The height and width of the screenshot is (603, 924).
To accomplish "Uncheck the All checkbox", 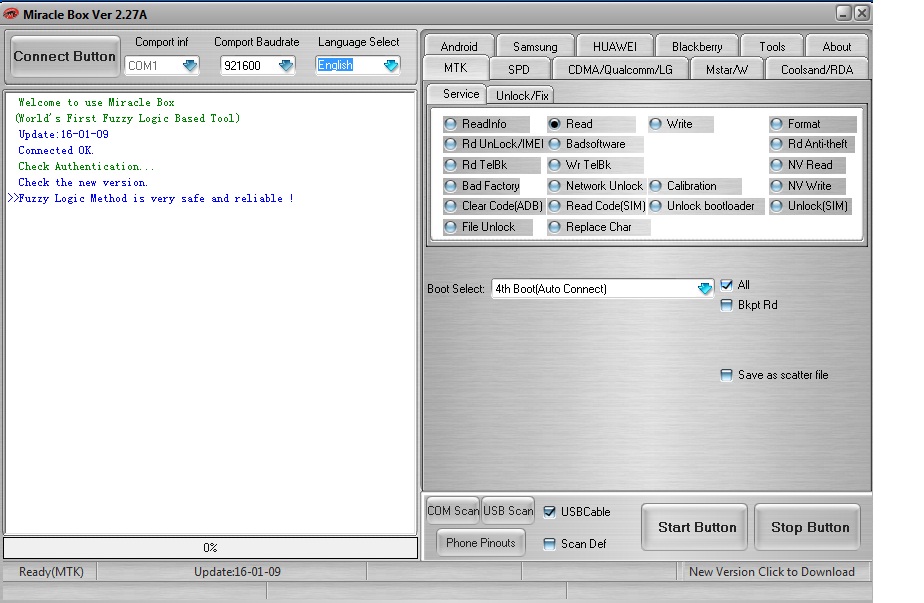I will [x=727, y=285].
